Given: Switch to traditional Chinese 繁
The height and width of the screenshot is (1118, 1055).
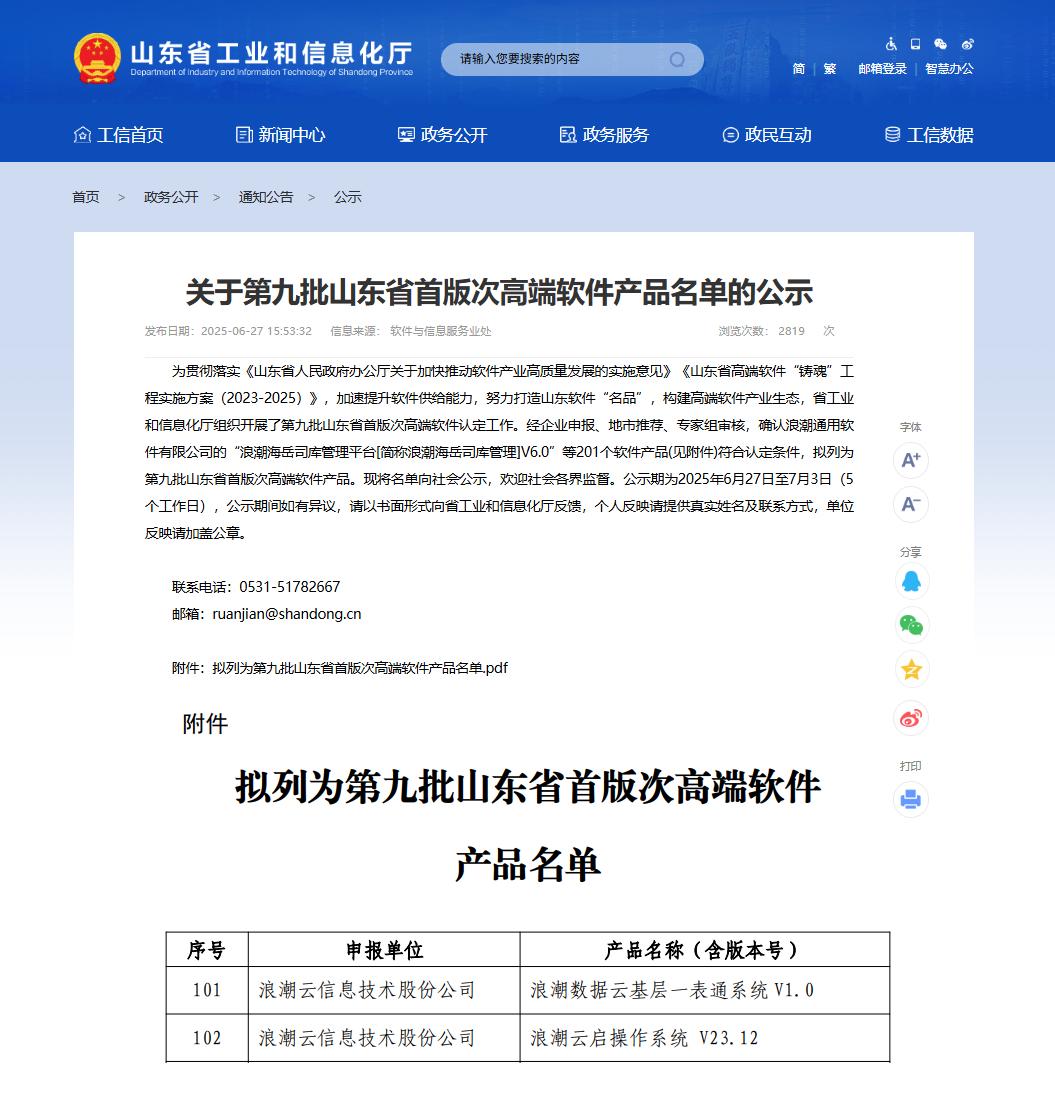Looking at the screenshot, I should click(x=830, y=68).
